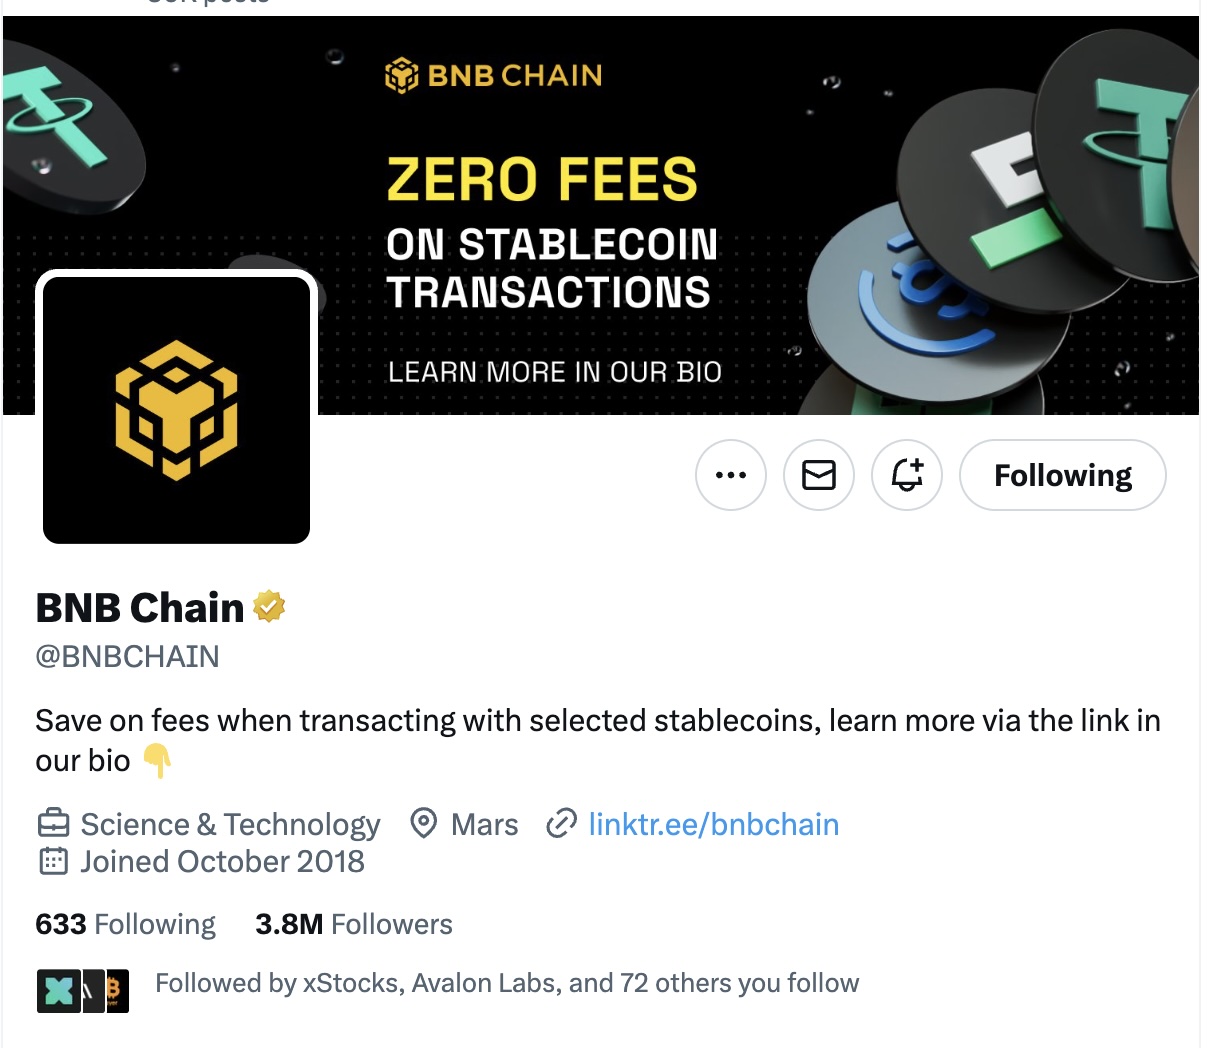Open the linktr.ee/bnbchain link
1214x1048 pixels.
click(x=712, y=824)
